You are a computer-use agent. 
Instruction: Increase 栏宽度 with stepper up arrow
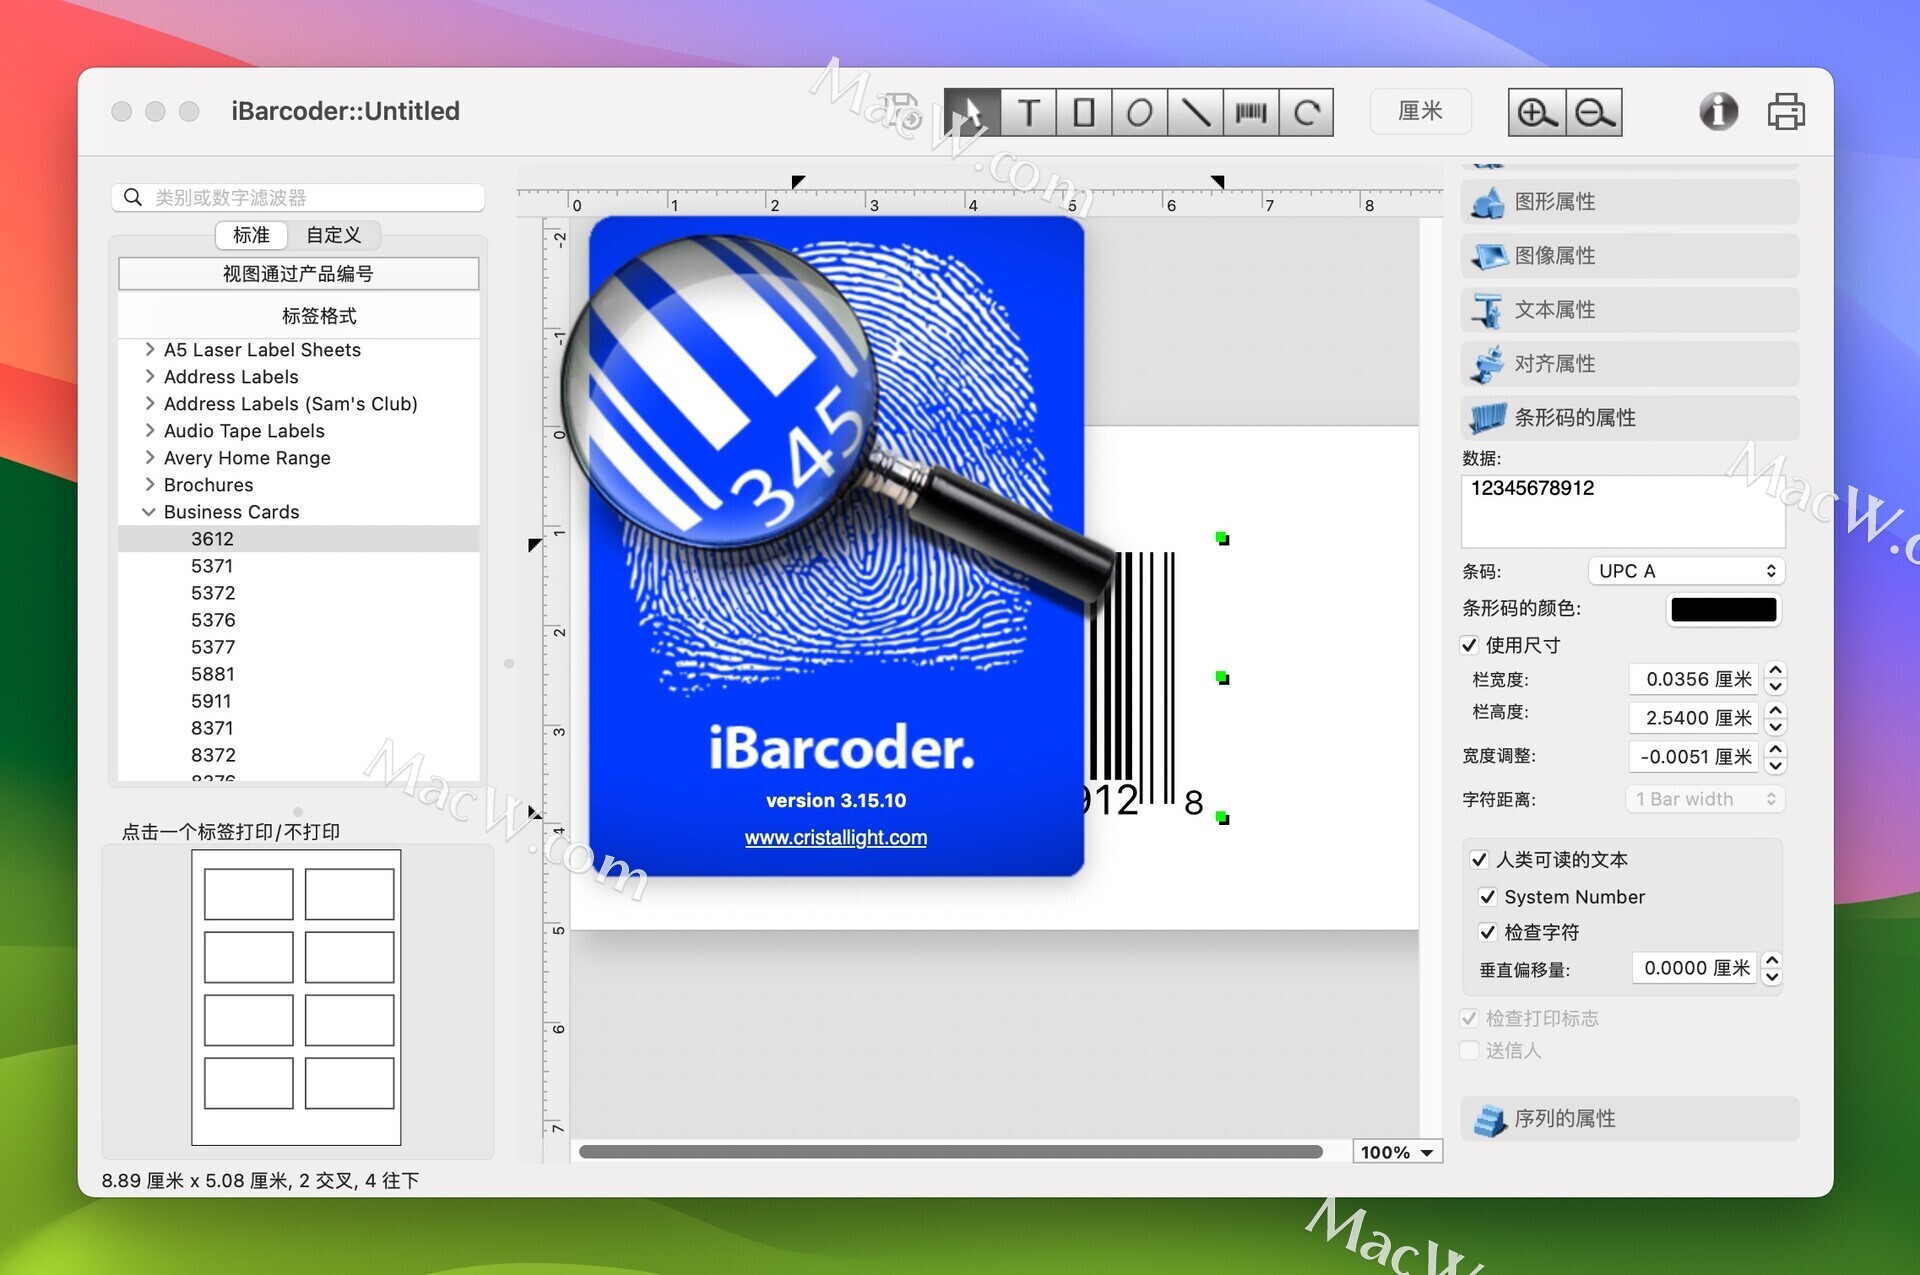1775,671
